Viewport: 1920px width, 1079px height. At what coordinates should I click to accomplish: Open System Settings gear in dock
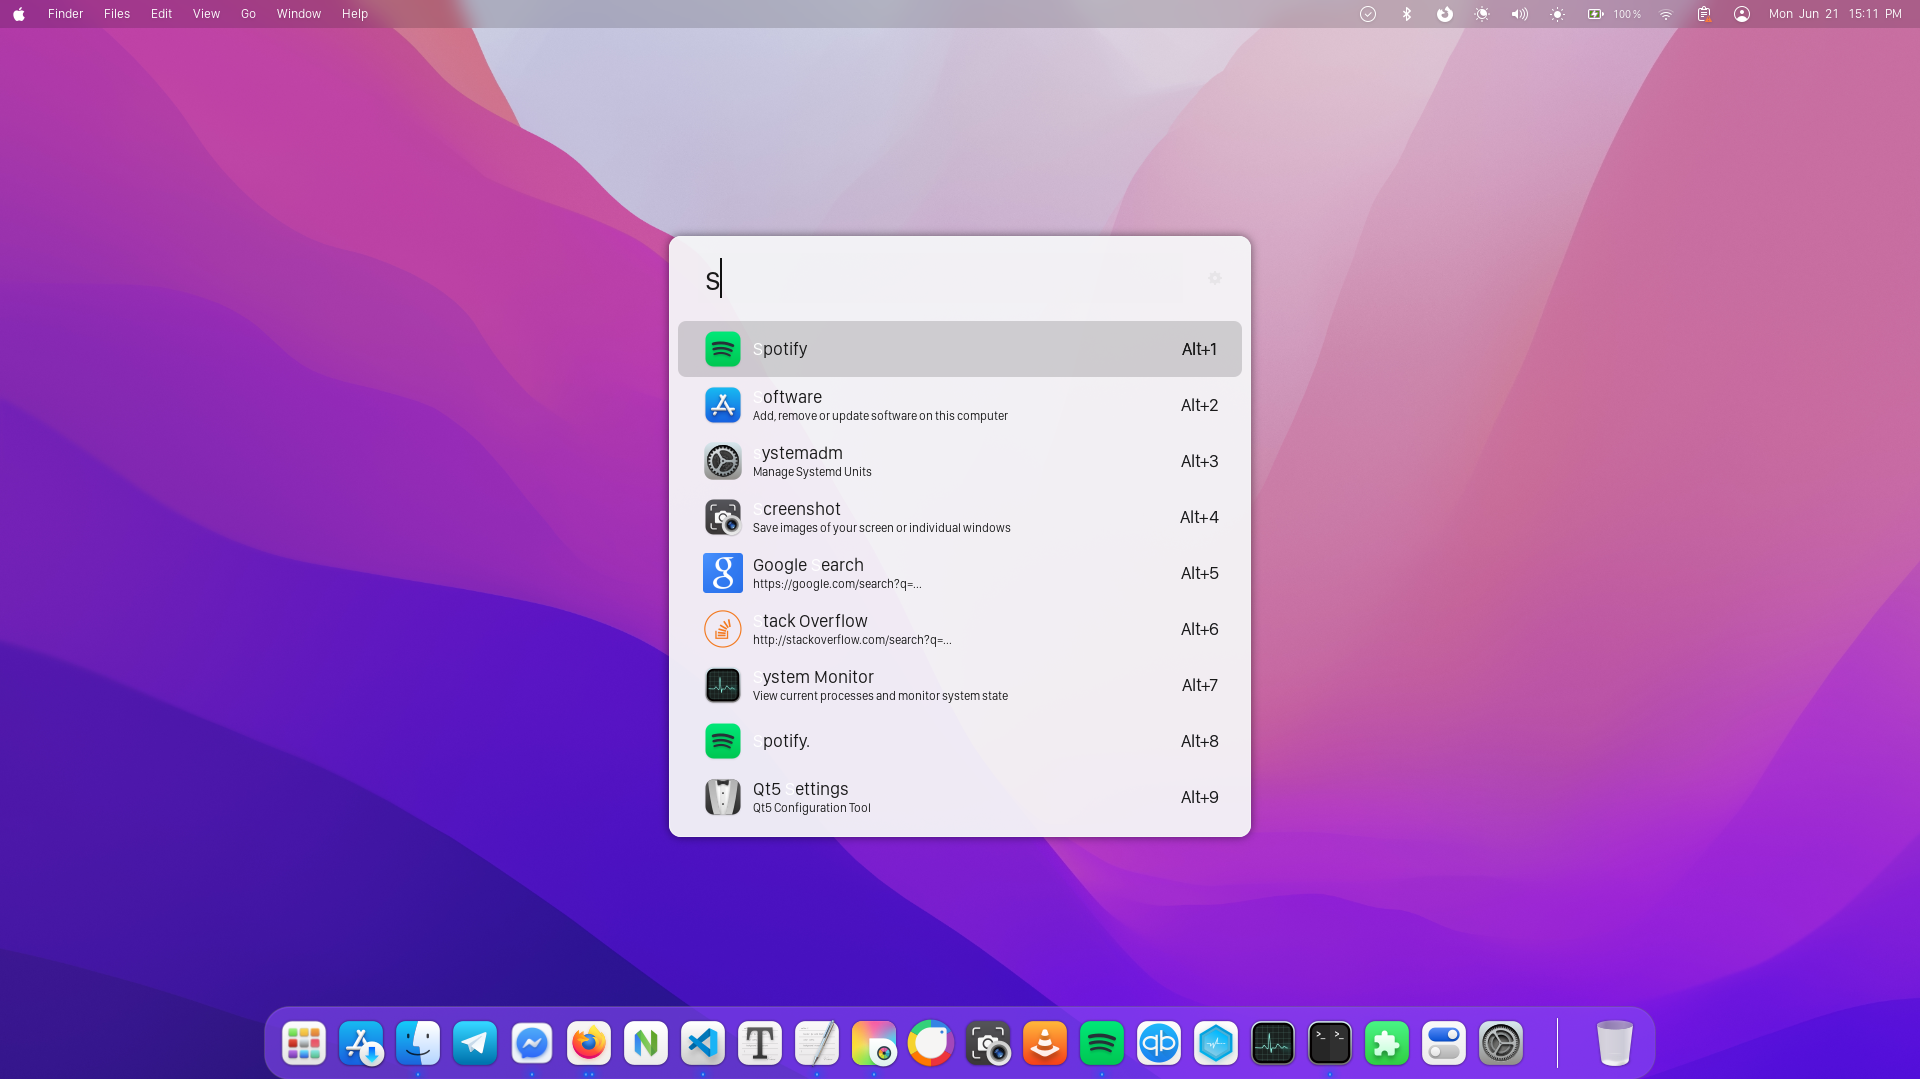pyautogui.click(x=1501, y=1044)
